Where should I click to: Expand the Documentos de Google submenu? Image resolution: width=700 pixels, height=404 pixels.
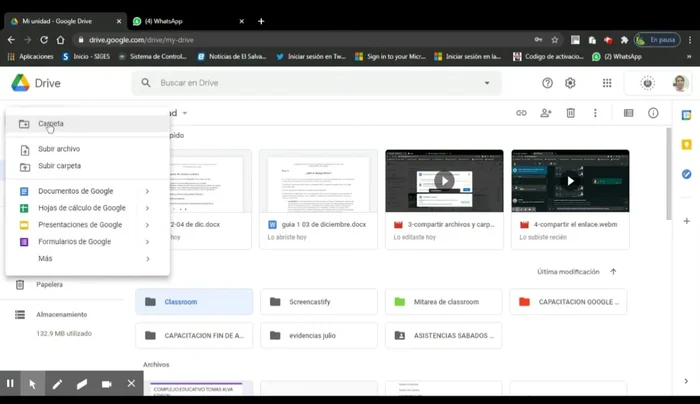(x=147, y=191)
